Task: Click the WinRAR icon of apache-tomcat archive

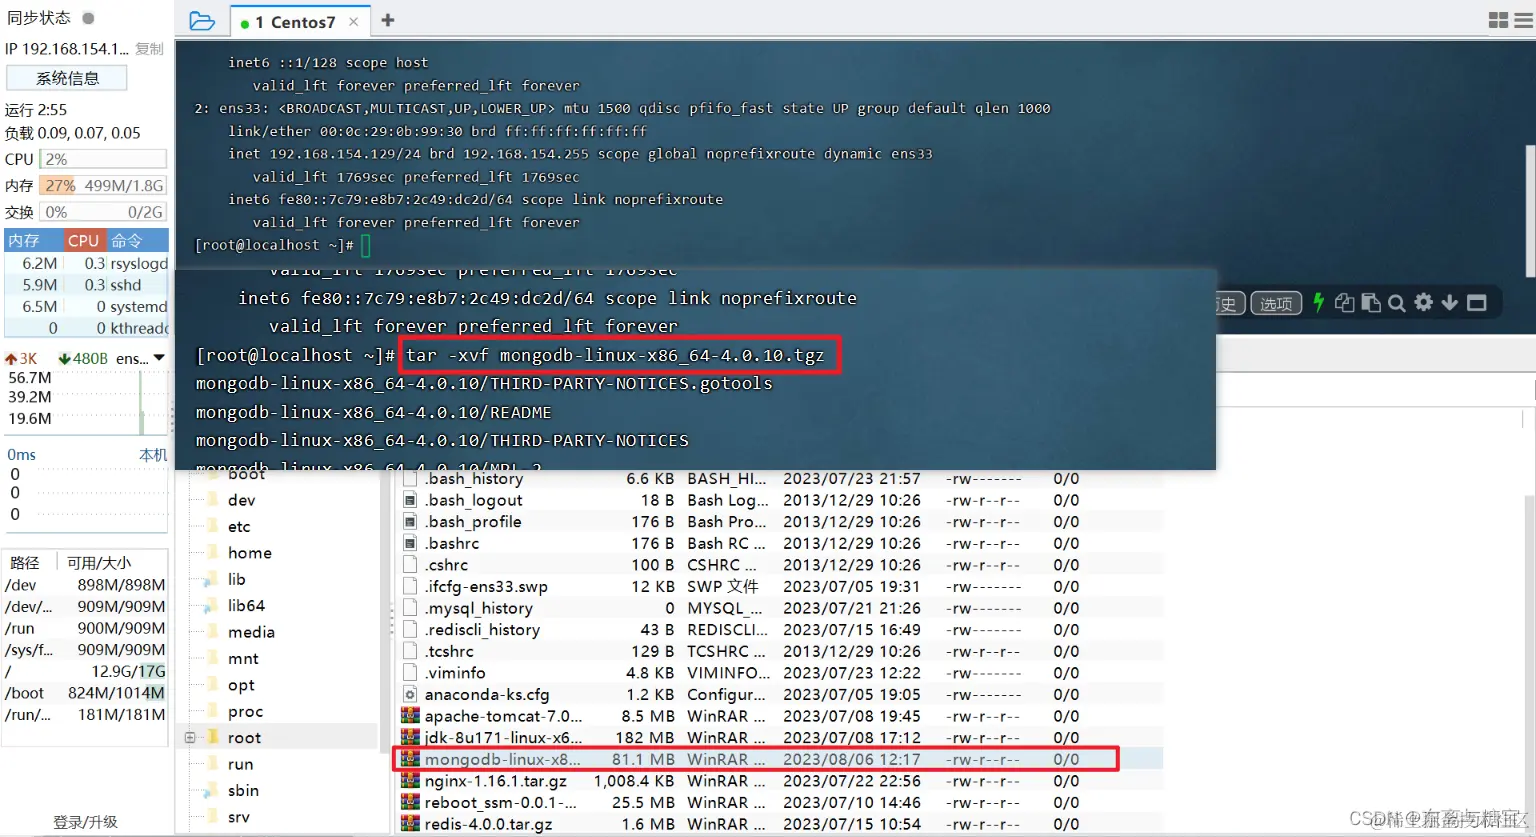Action: (410, 716)
